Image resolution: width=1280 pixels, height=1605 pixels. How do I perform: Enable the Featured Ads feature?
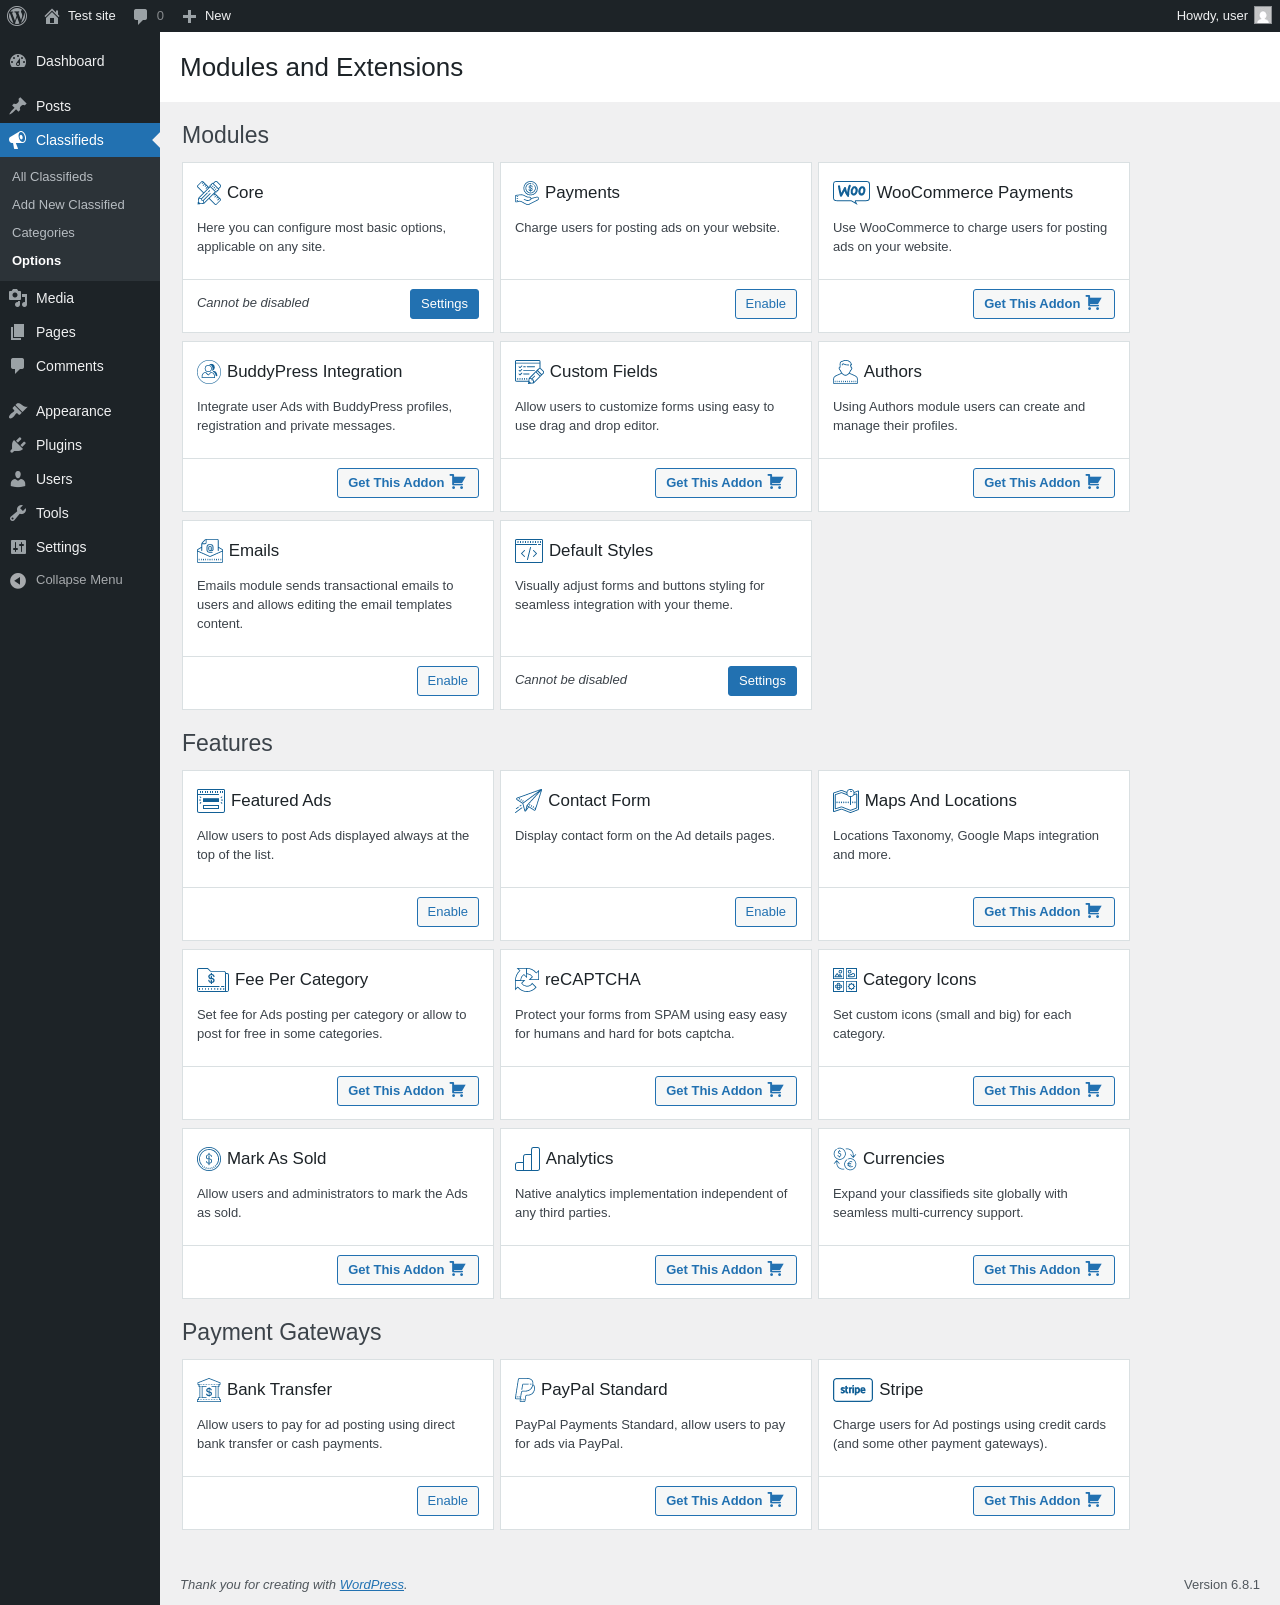coord(448,912)
